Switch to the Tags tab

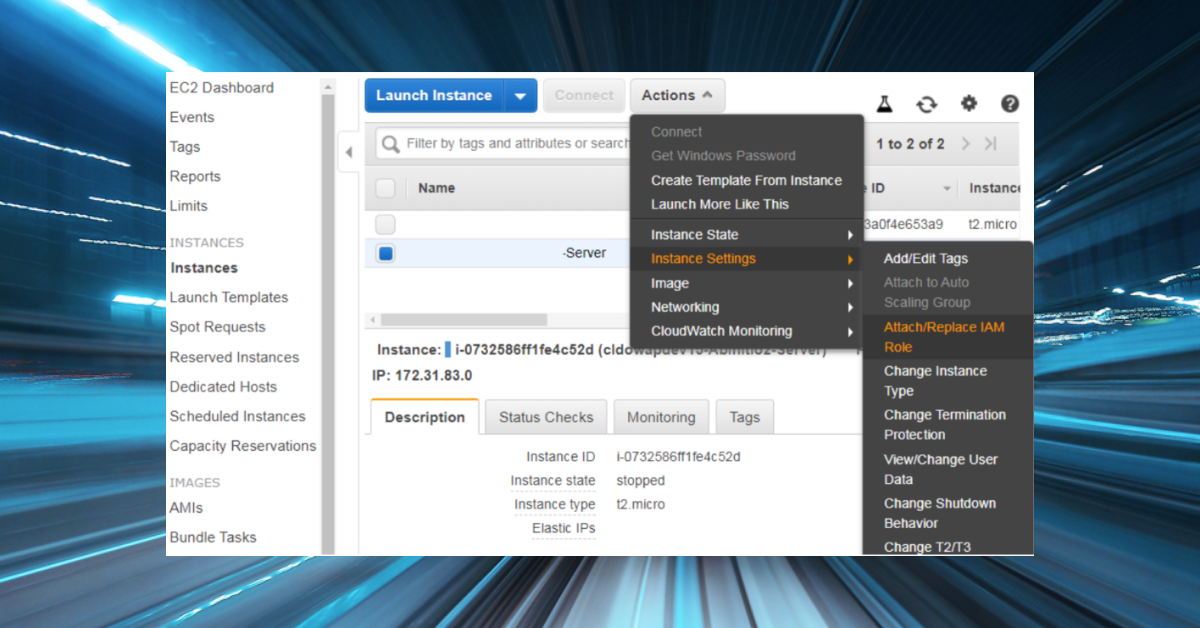pyautogui.click(x=744, y=417)
